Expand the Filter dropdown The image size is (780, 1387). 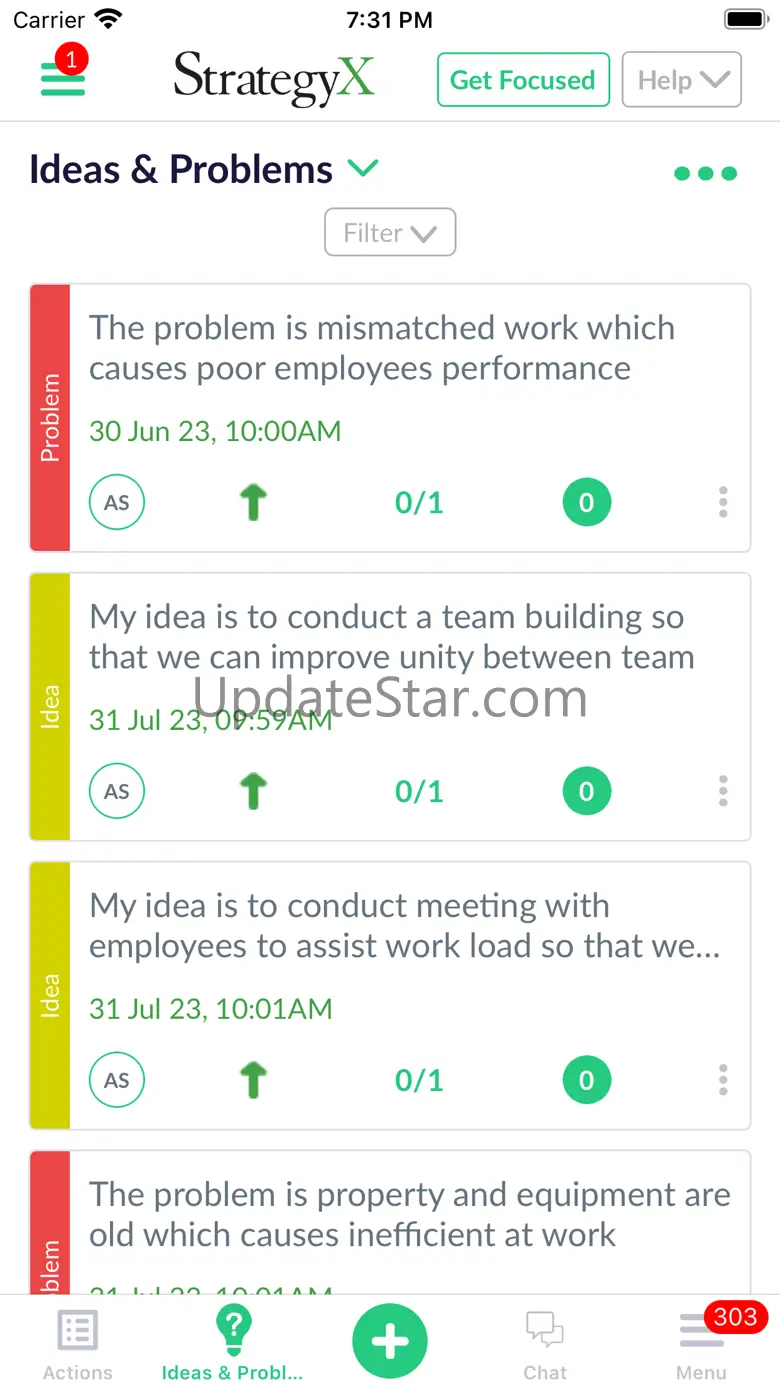click(390, 232)
